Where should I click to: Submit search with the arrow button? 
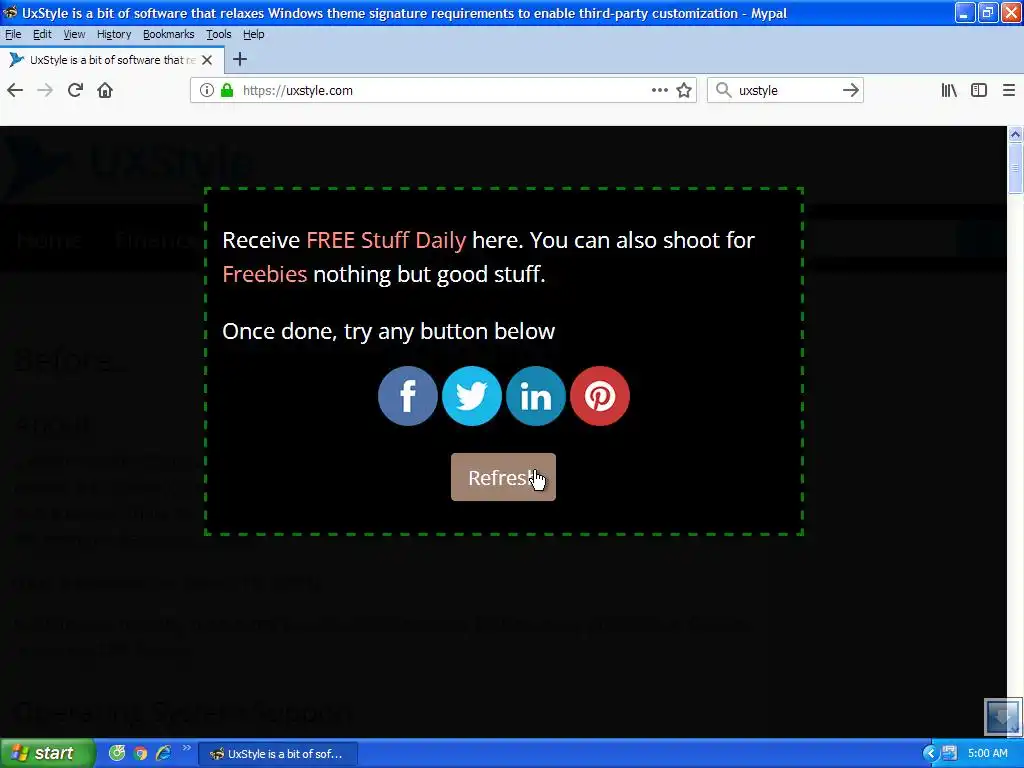tap(850, 90)
